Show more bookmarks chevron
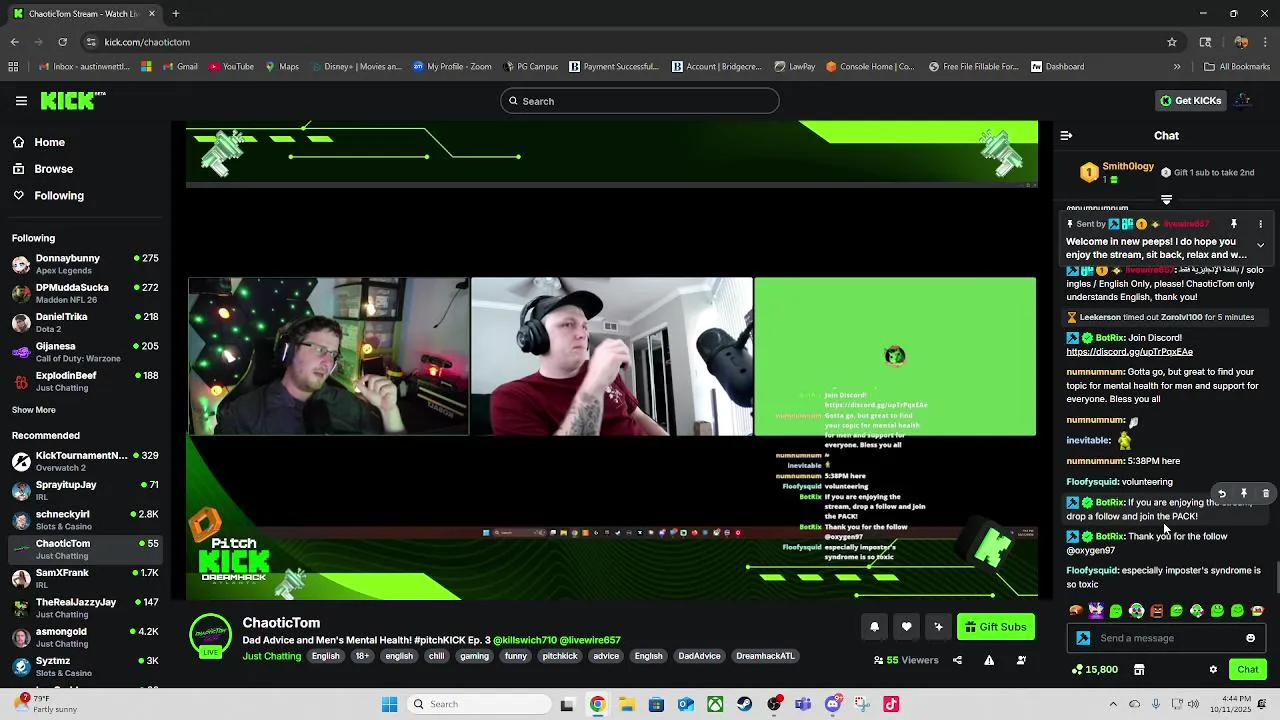This screenshot has height=720, width=1280. (1177, 67)
